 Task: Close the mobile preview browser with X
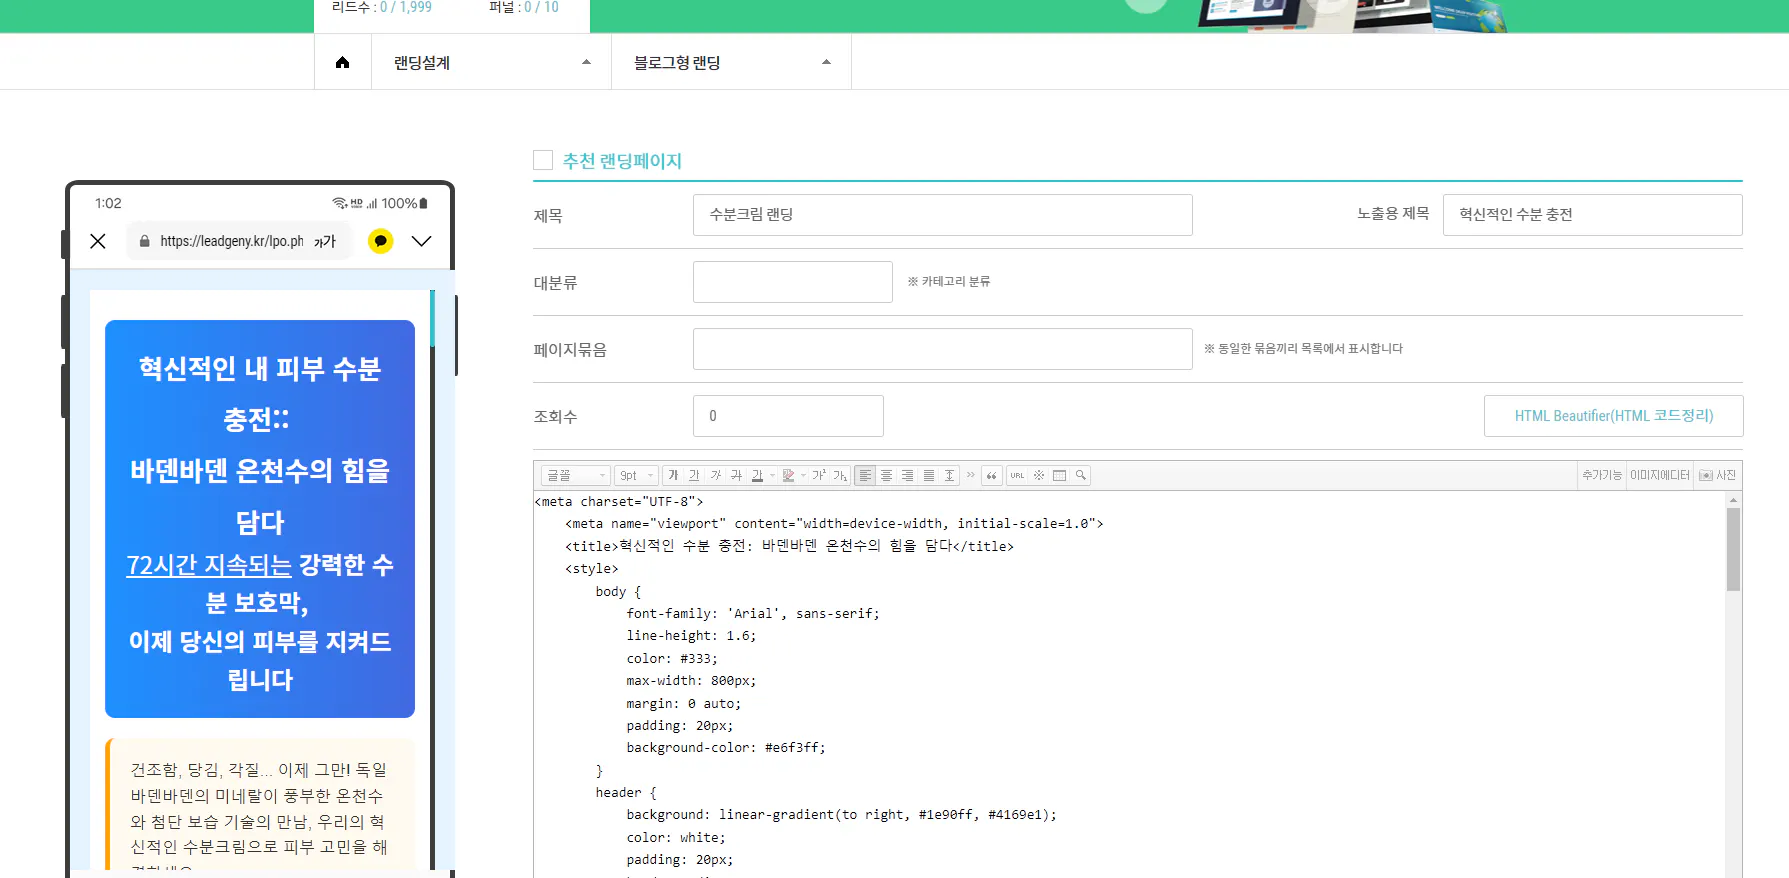98,241
